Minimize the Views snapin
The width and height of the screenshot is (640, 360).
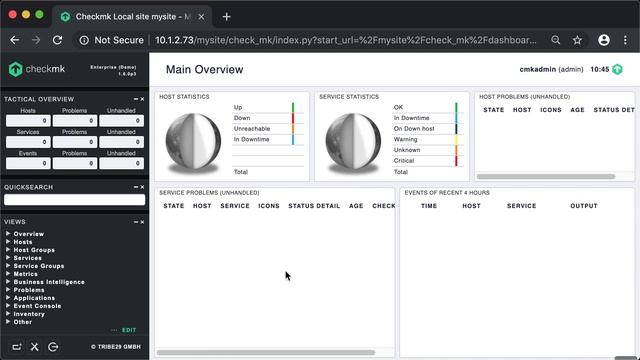coord(136,222)
